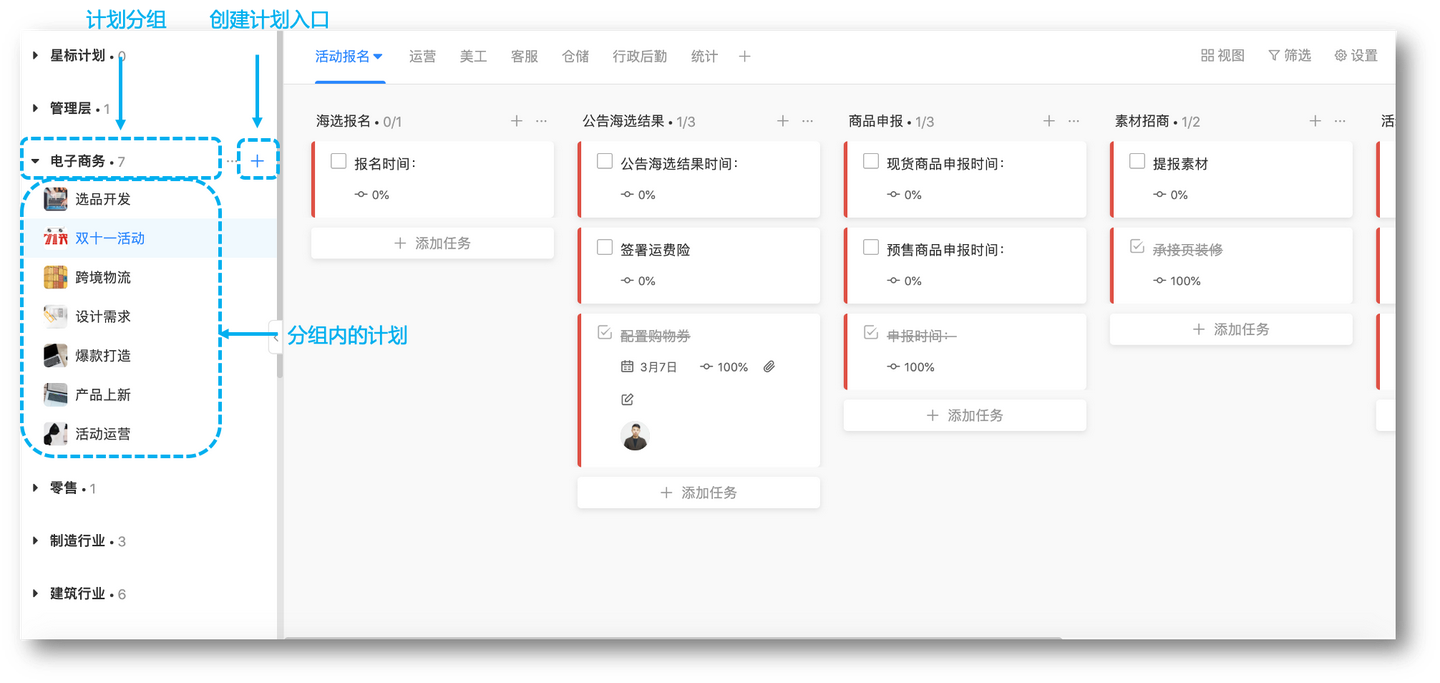Viewport: 1440px width, 683px height.
Task: Switch to the 客服 tab
Action: (524, 57)
